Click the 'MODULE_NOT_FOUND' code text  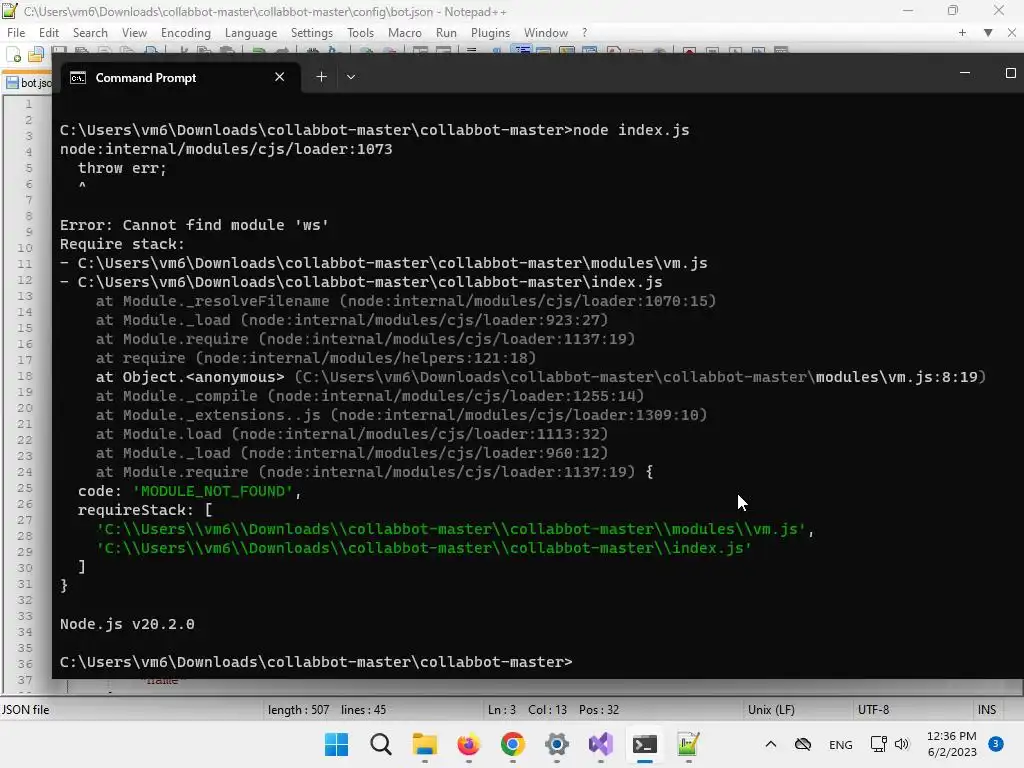pyautogui.click(x=212, y=491)
